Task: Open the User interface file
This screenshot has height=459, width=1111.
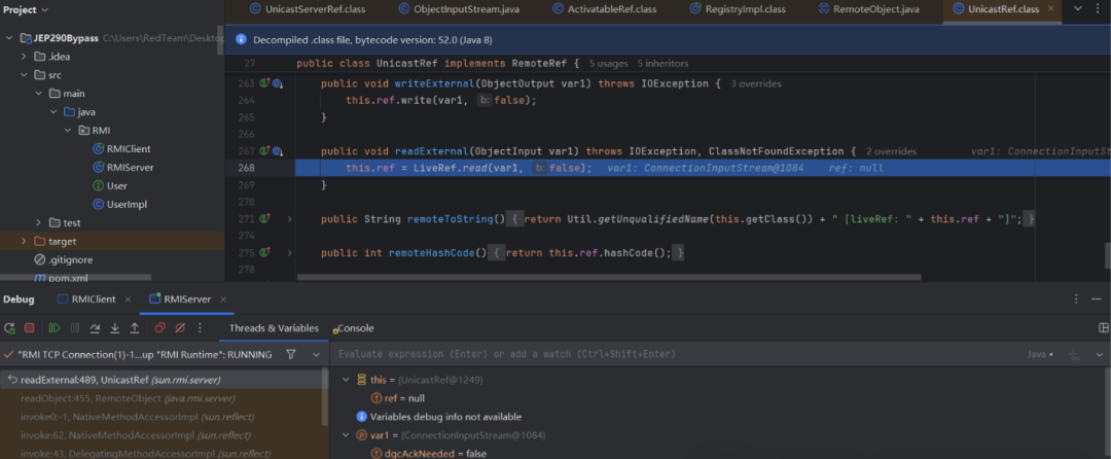Action: pyautogui.click(x=110, y=186)
